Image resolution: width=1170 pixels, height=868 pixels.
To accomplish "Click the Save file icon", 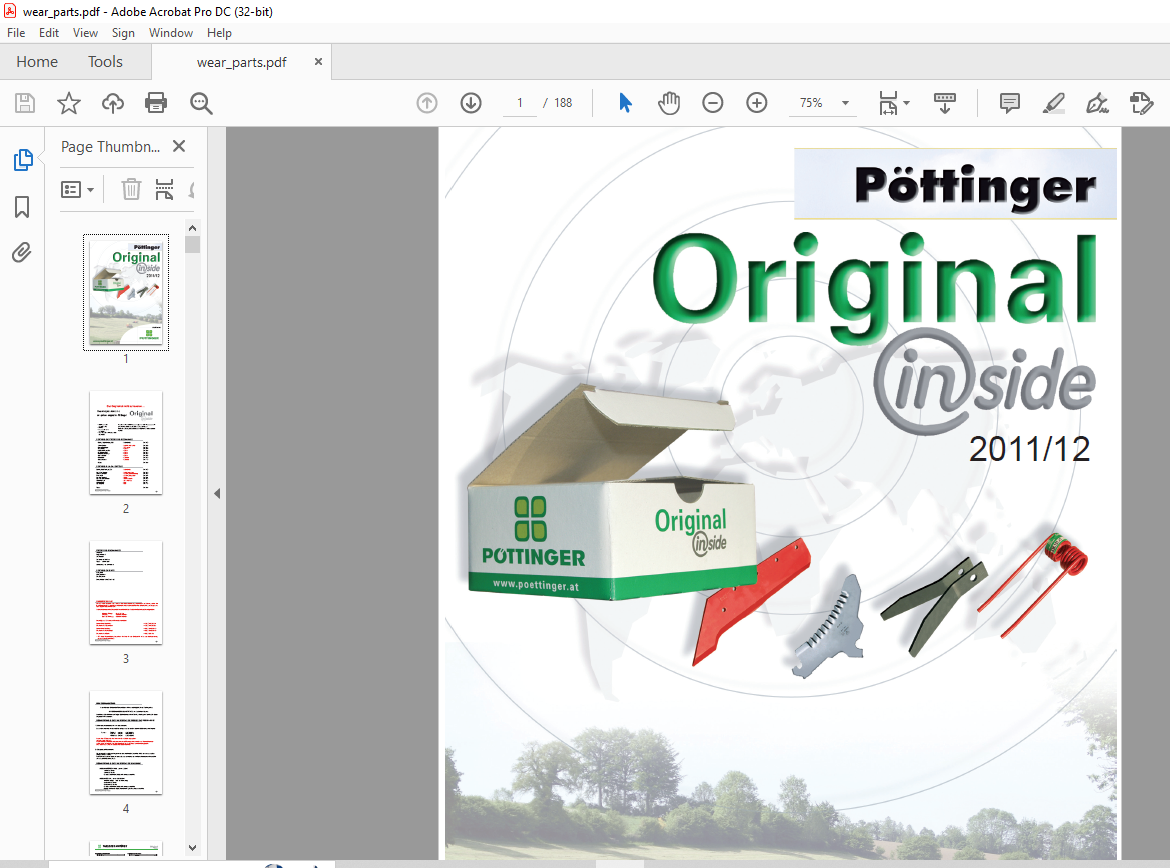I will pyautogui.click(x=25, y=103).
